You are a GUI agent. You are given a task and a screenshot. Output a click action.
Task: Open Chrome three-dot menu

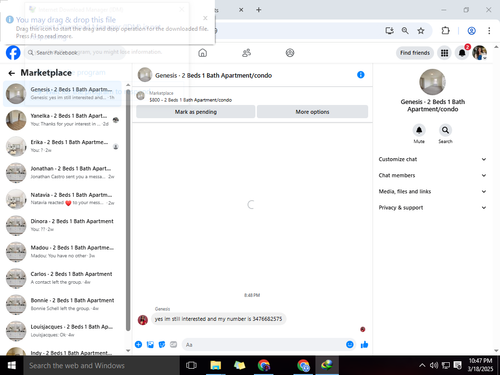pos(489,31)
